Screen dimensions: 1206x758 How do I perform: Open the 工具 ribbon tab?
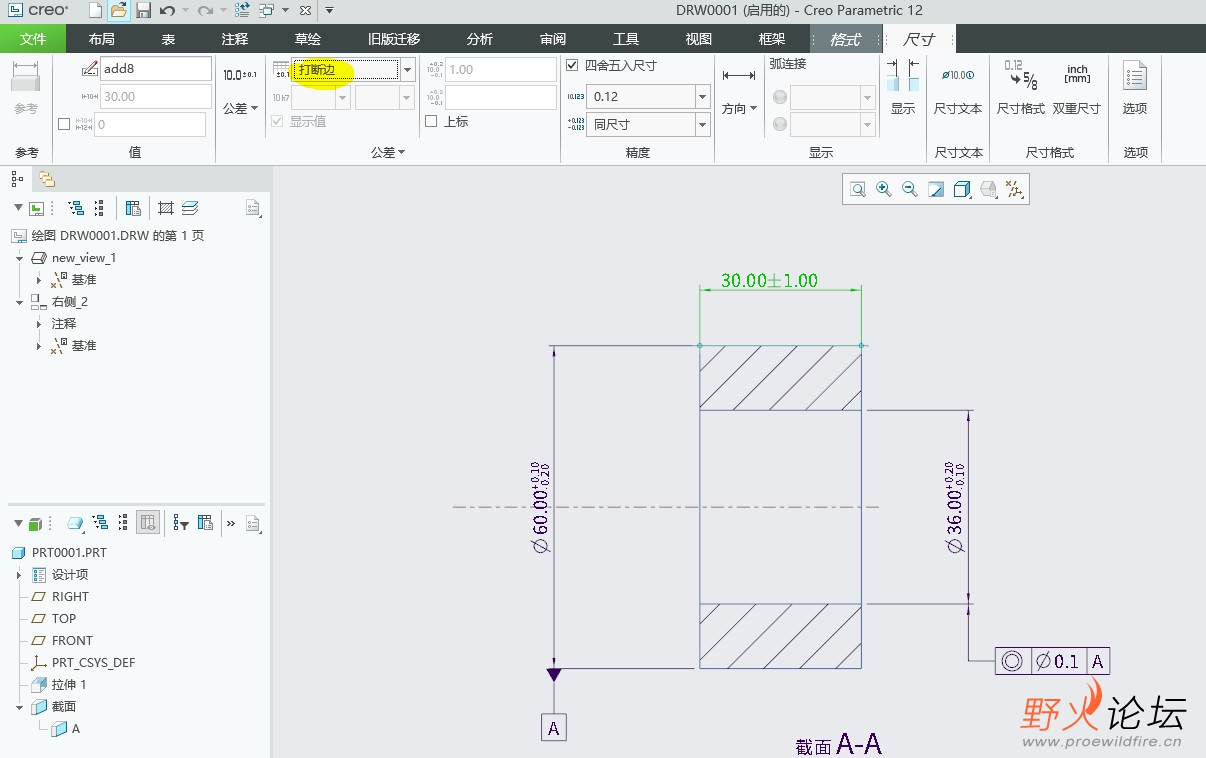coord(626,39)
